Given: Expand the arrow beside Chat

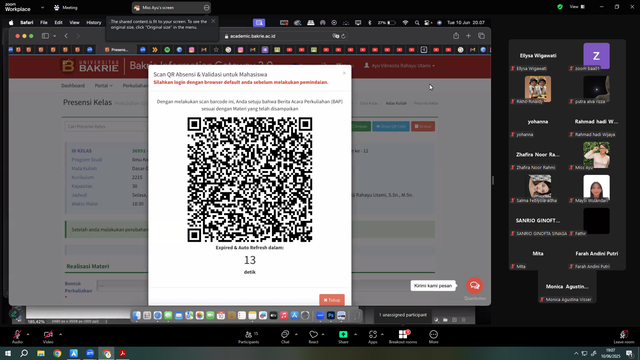Looking at the screenshot, I should [x=296, y=334].
